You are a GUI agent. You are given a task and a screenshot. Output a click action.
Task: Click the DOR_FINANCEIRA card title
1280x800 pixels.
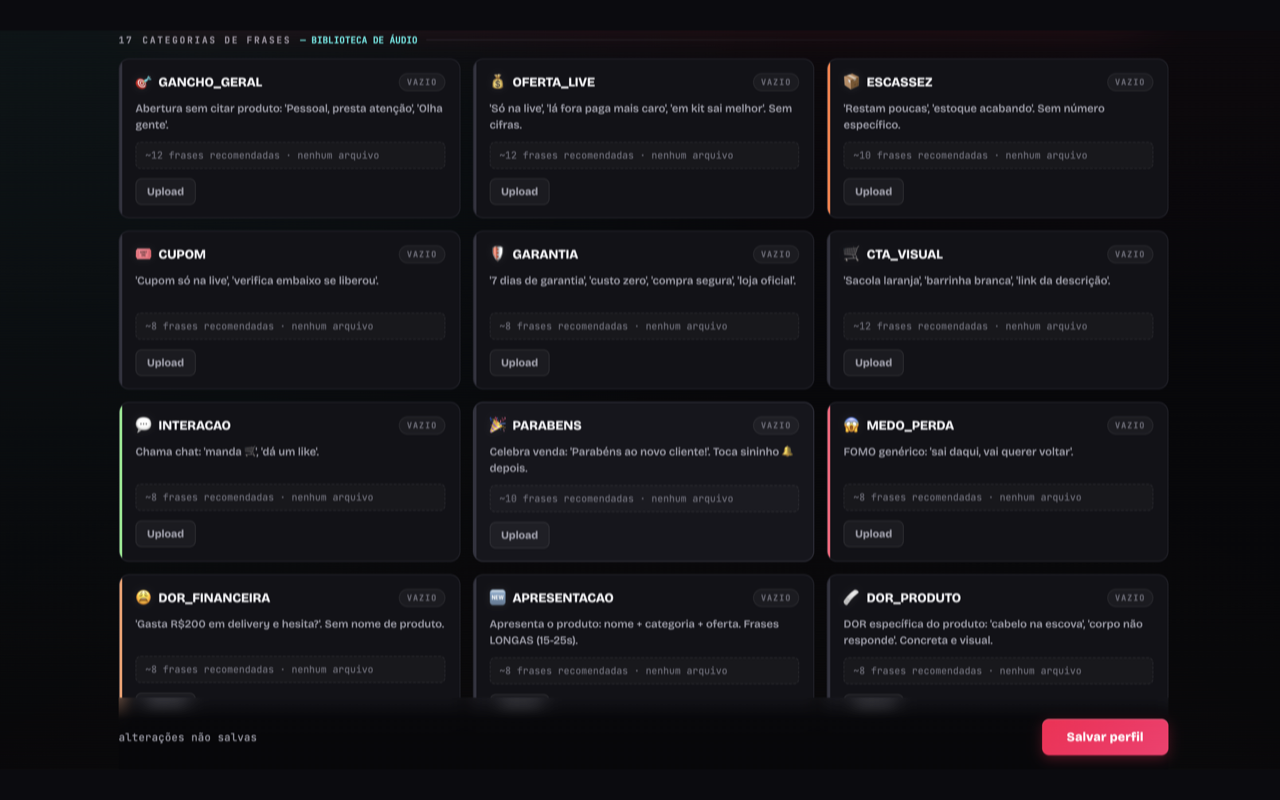click(x=214, y=597)
